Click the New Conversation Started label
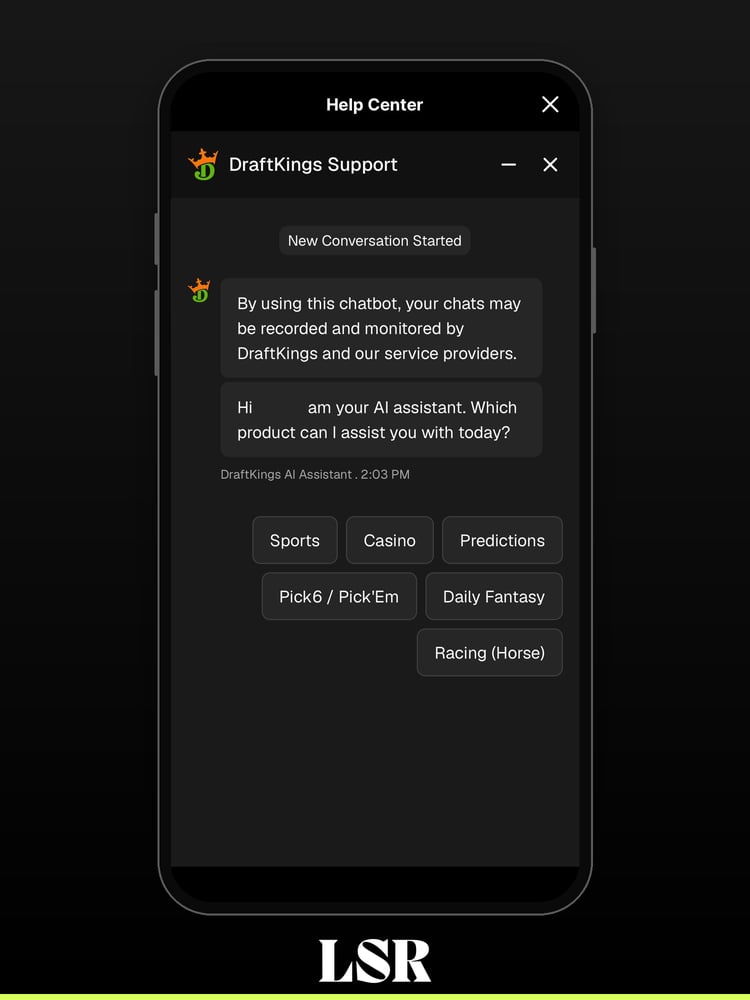 (x=375, y=240)
